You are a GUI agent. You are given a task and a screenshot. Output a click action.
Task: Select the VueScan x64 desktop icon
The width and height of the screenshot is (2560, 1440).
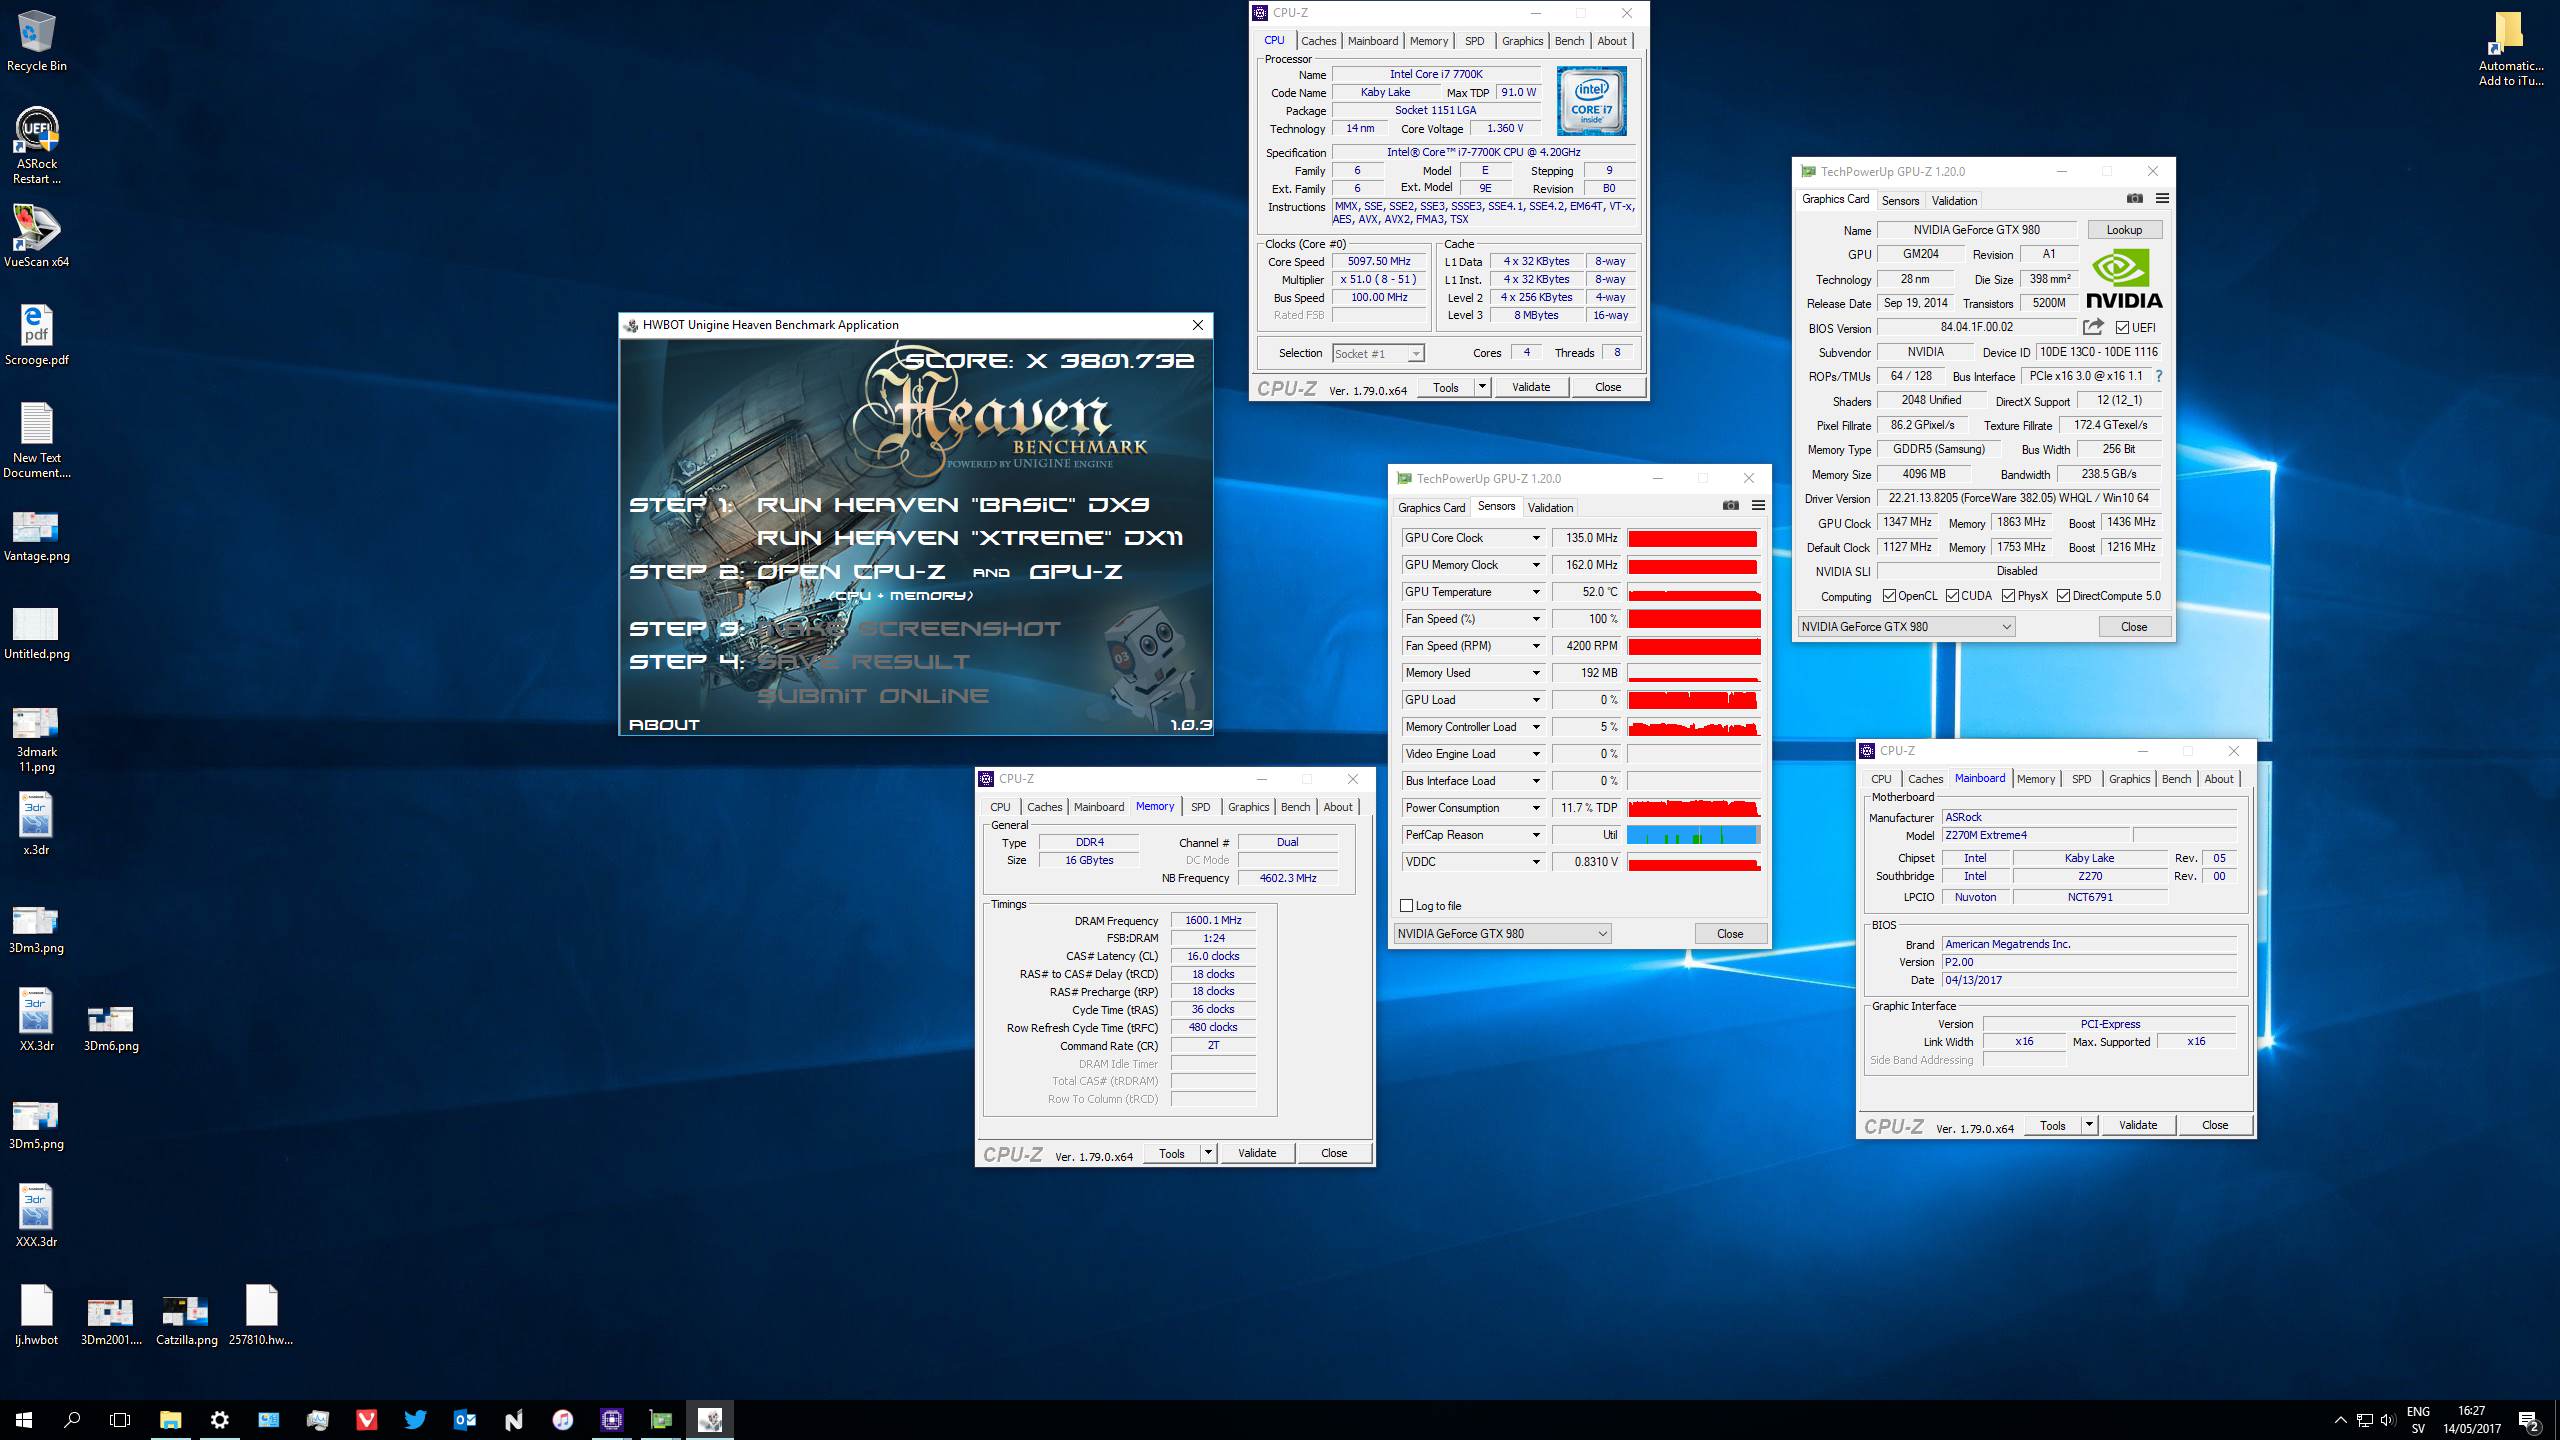(37, 236)
